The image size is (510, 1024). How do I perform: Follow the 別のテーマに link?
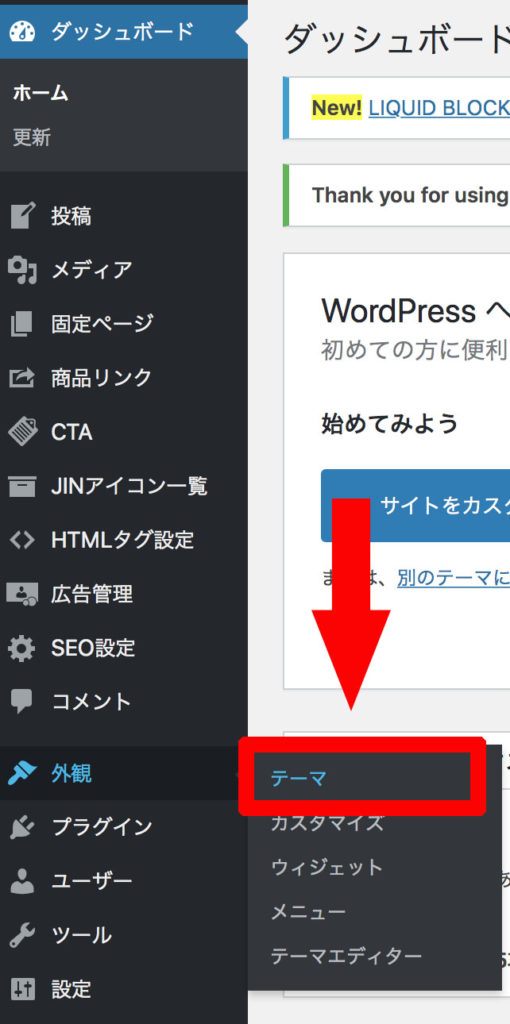point(453,579)
